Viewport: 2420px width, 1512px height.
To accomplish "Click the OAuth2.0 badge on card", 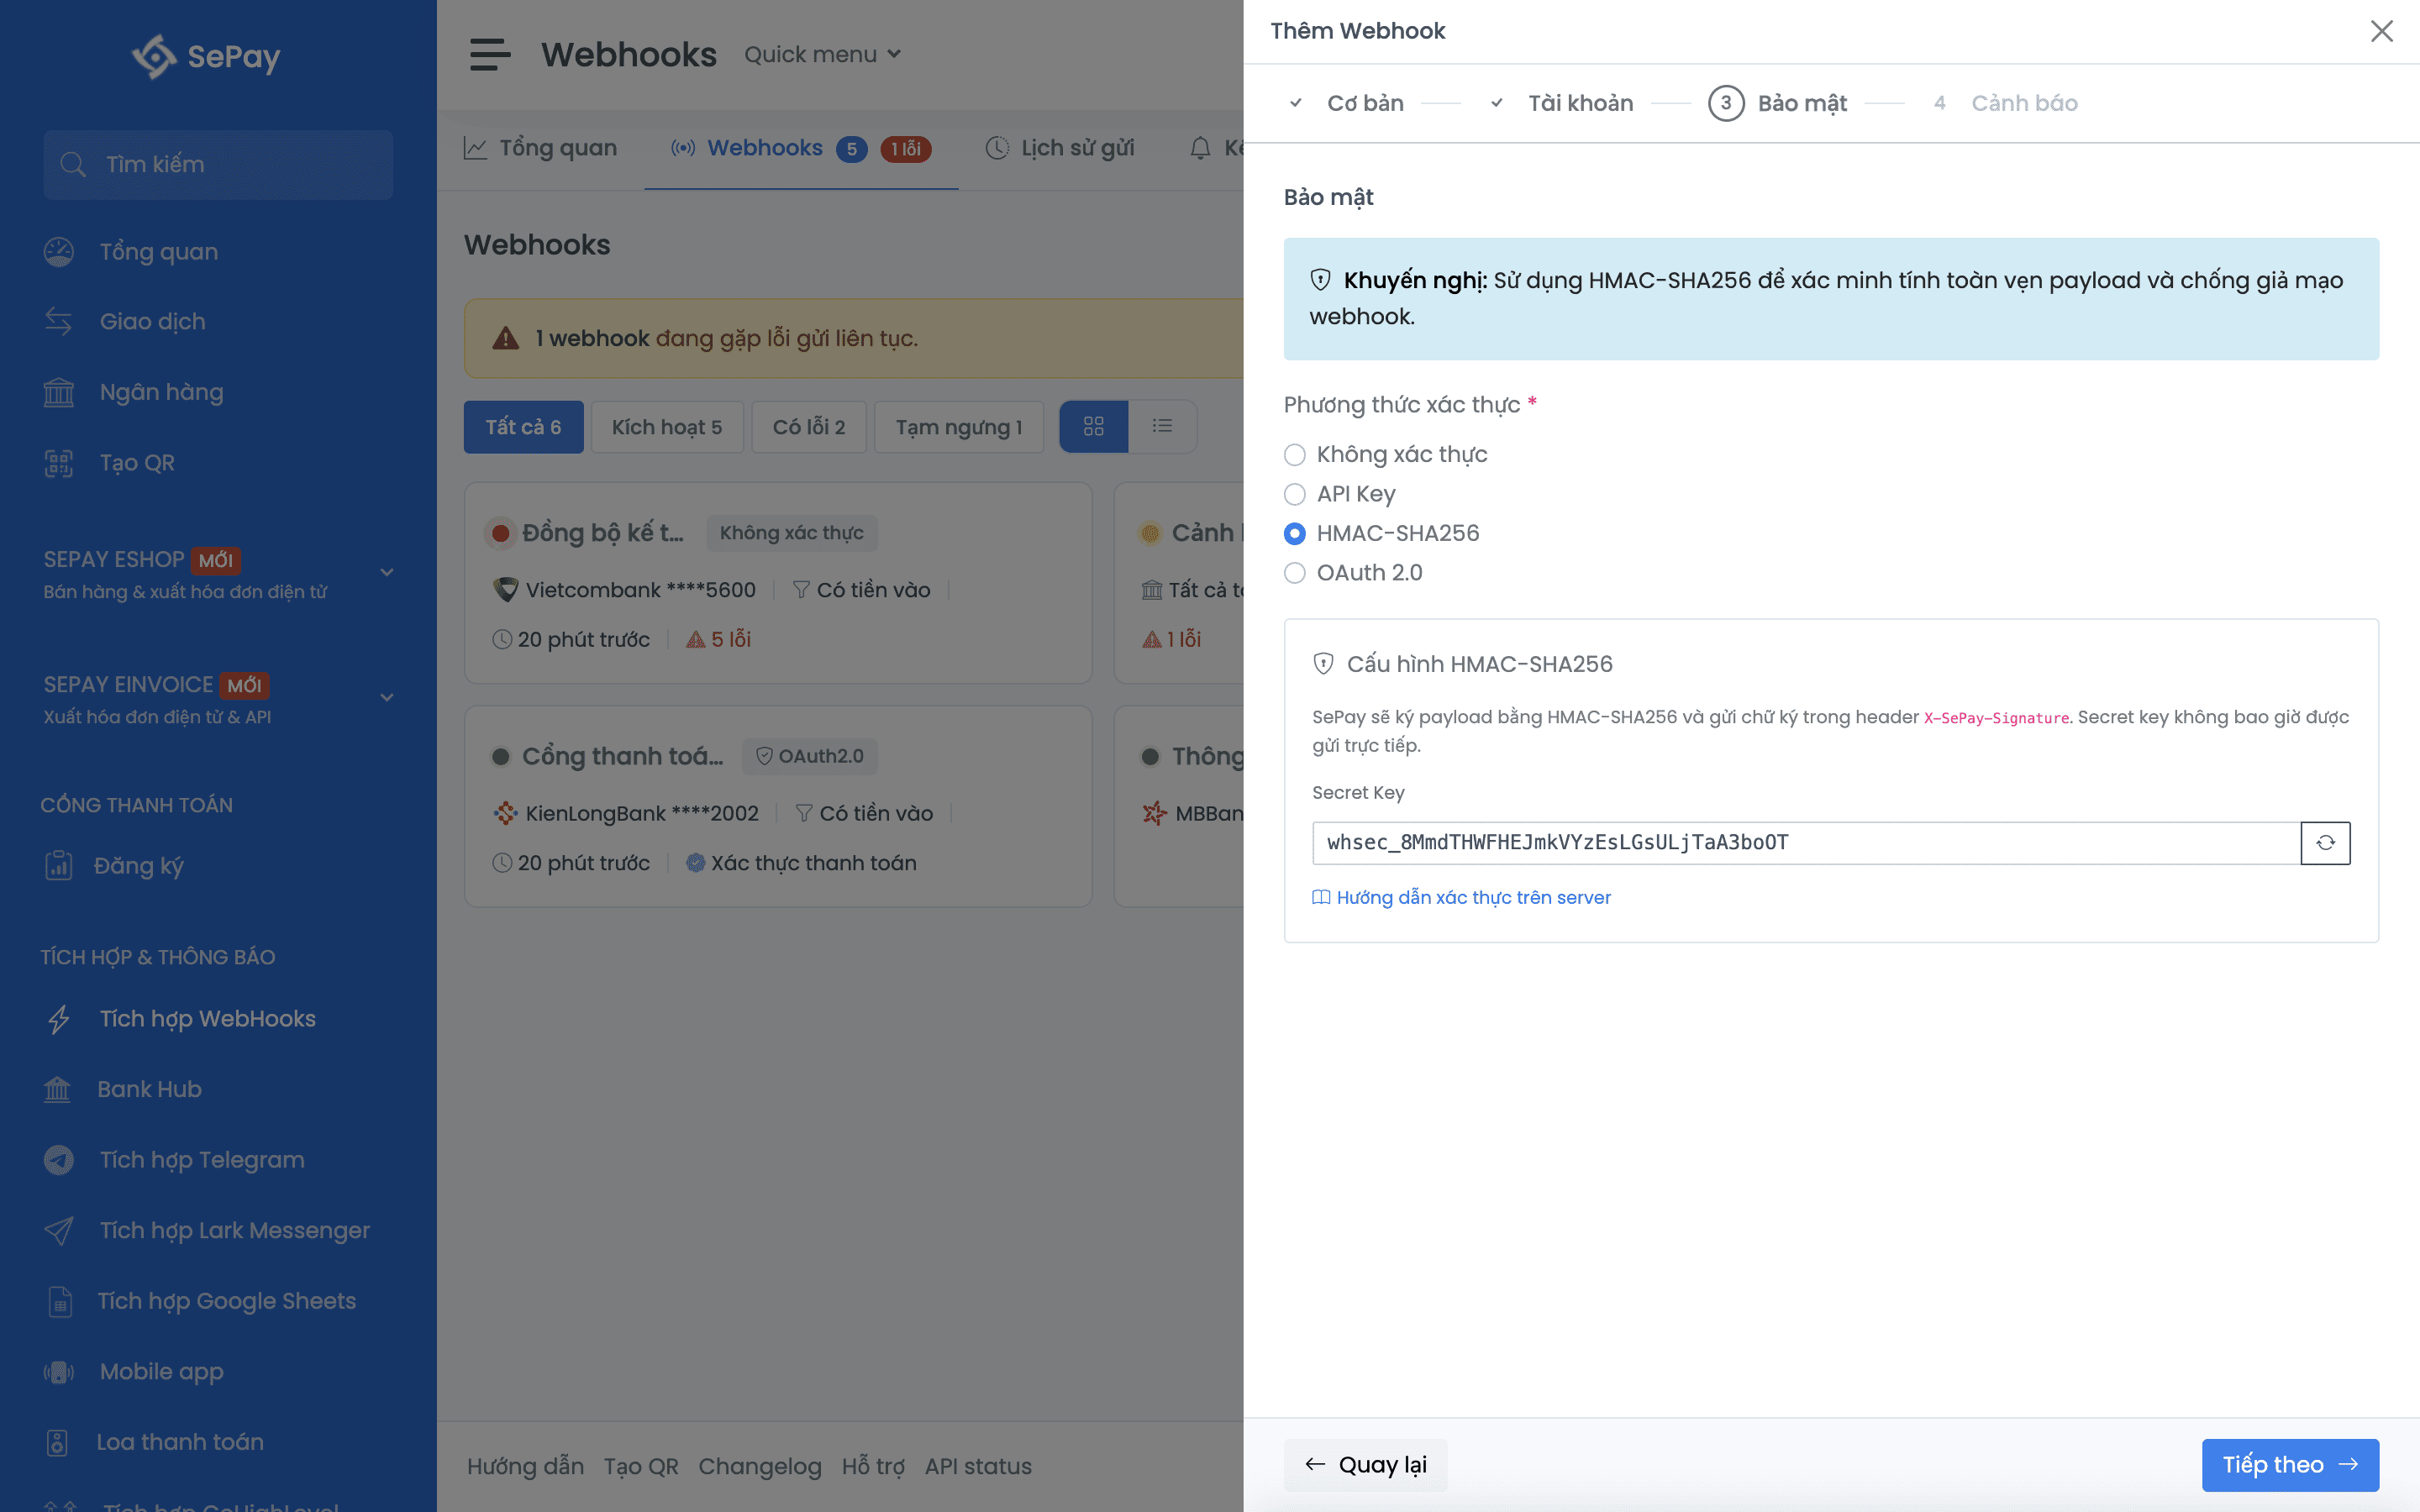I will point(810,757).
